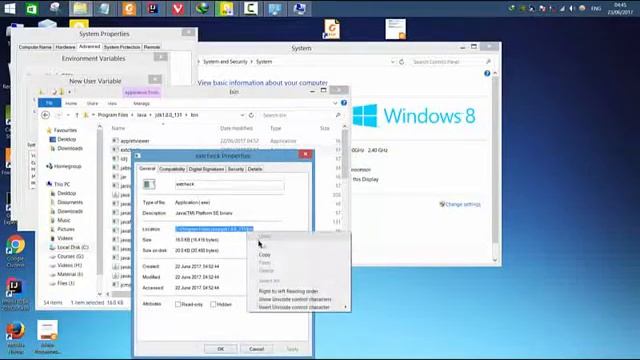The height and width of the screenshot is (360, 640).
Task: Open the clock and date in the tray
Action: [620, 9]
